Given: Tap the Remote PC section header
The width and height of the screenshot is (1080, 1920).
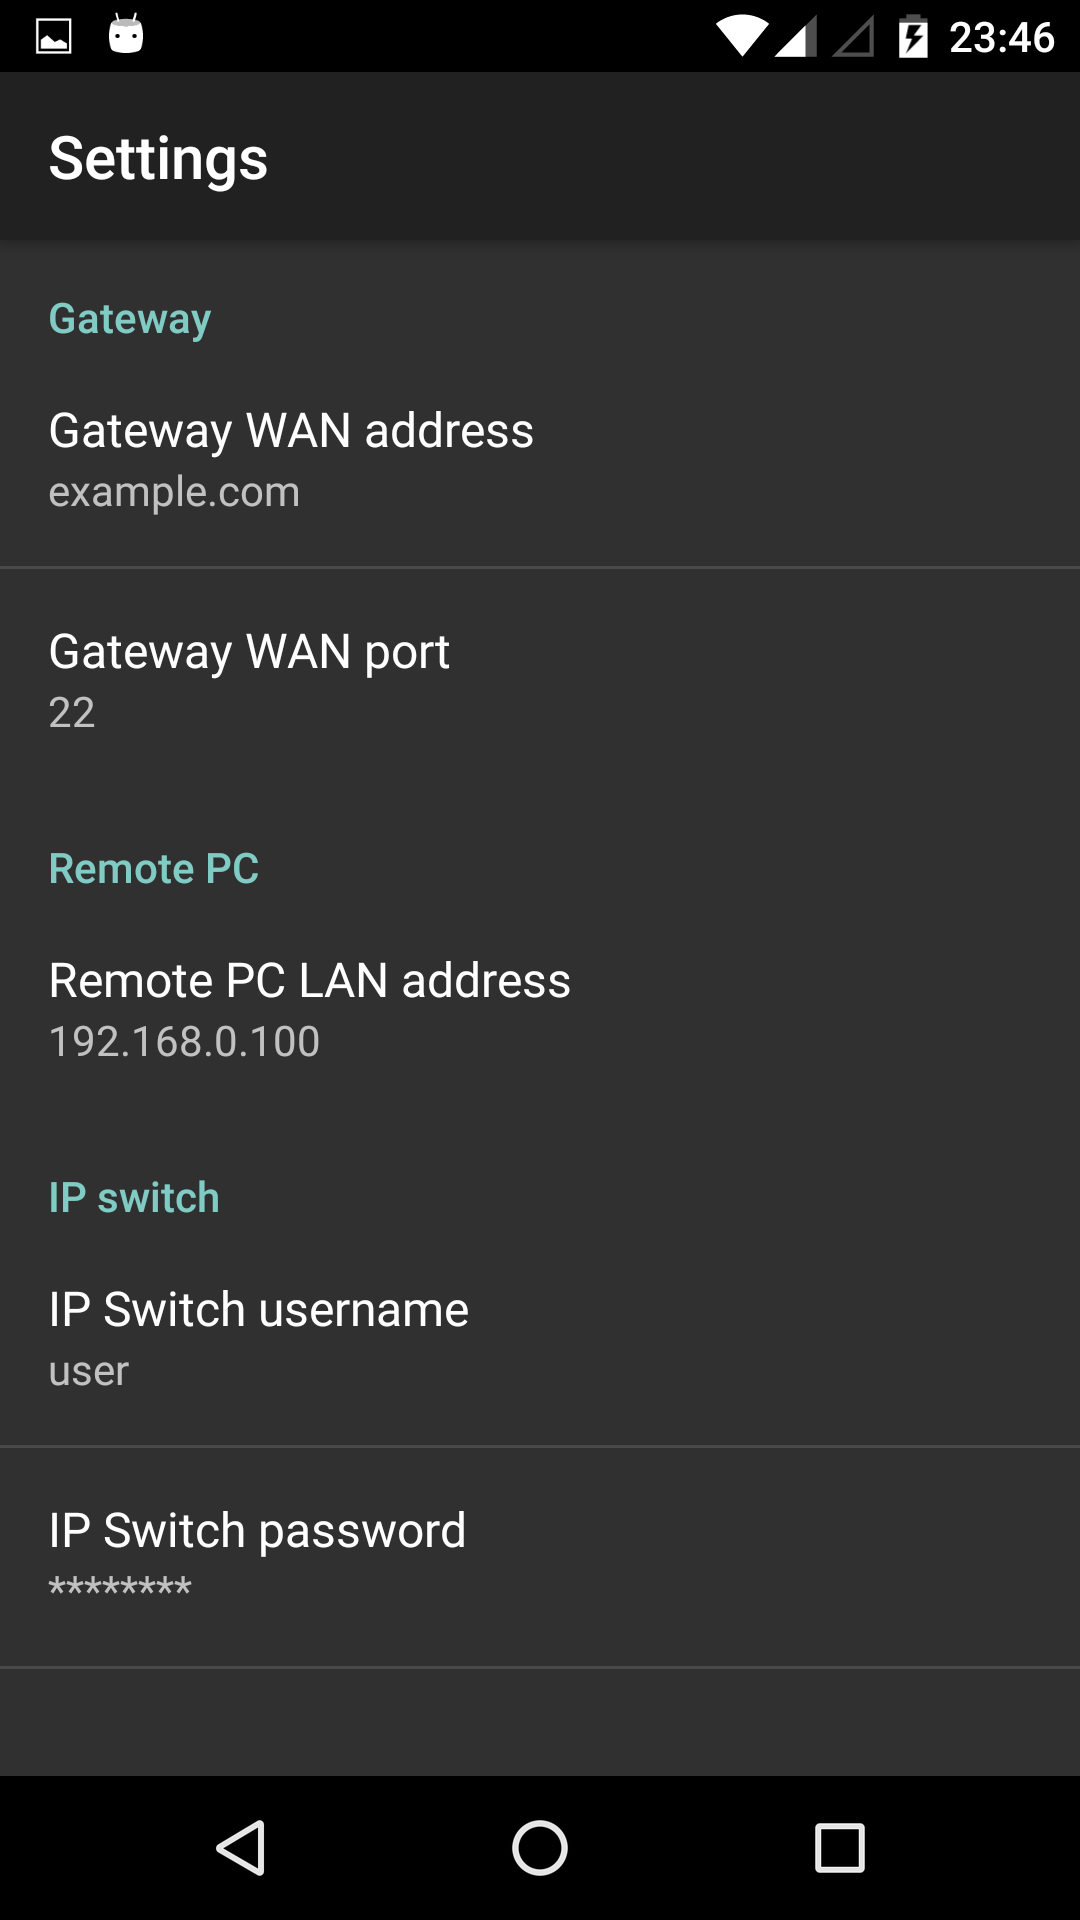Looking at the screenshot, I should pos(154,868).
